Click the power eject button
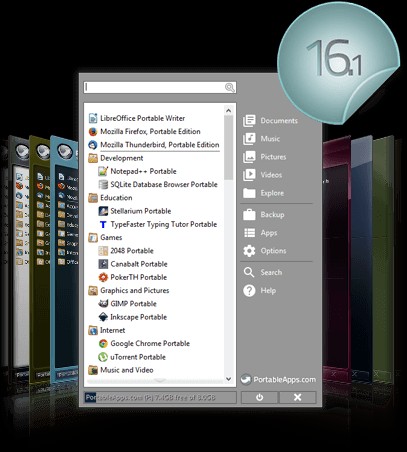This screenshot has height=452, width=407. pos(259,397)
